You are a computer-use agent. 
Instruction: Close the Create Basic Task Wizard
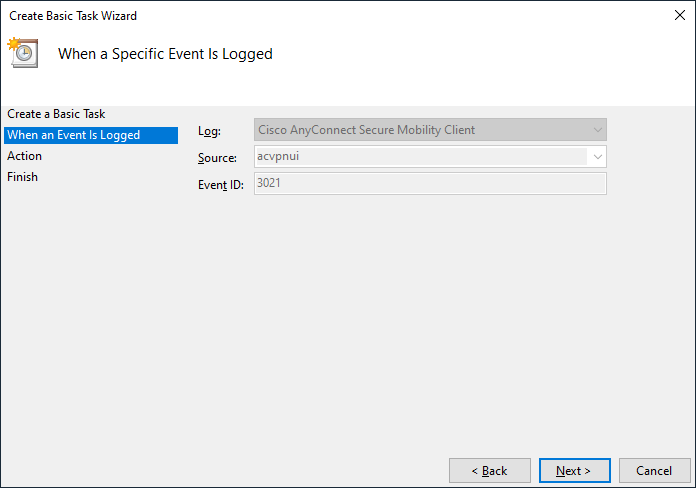680,15
